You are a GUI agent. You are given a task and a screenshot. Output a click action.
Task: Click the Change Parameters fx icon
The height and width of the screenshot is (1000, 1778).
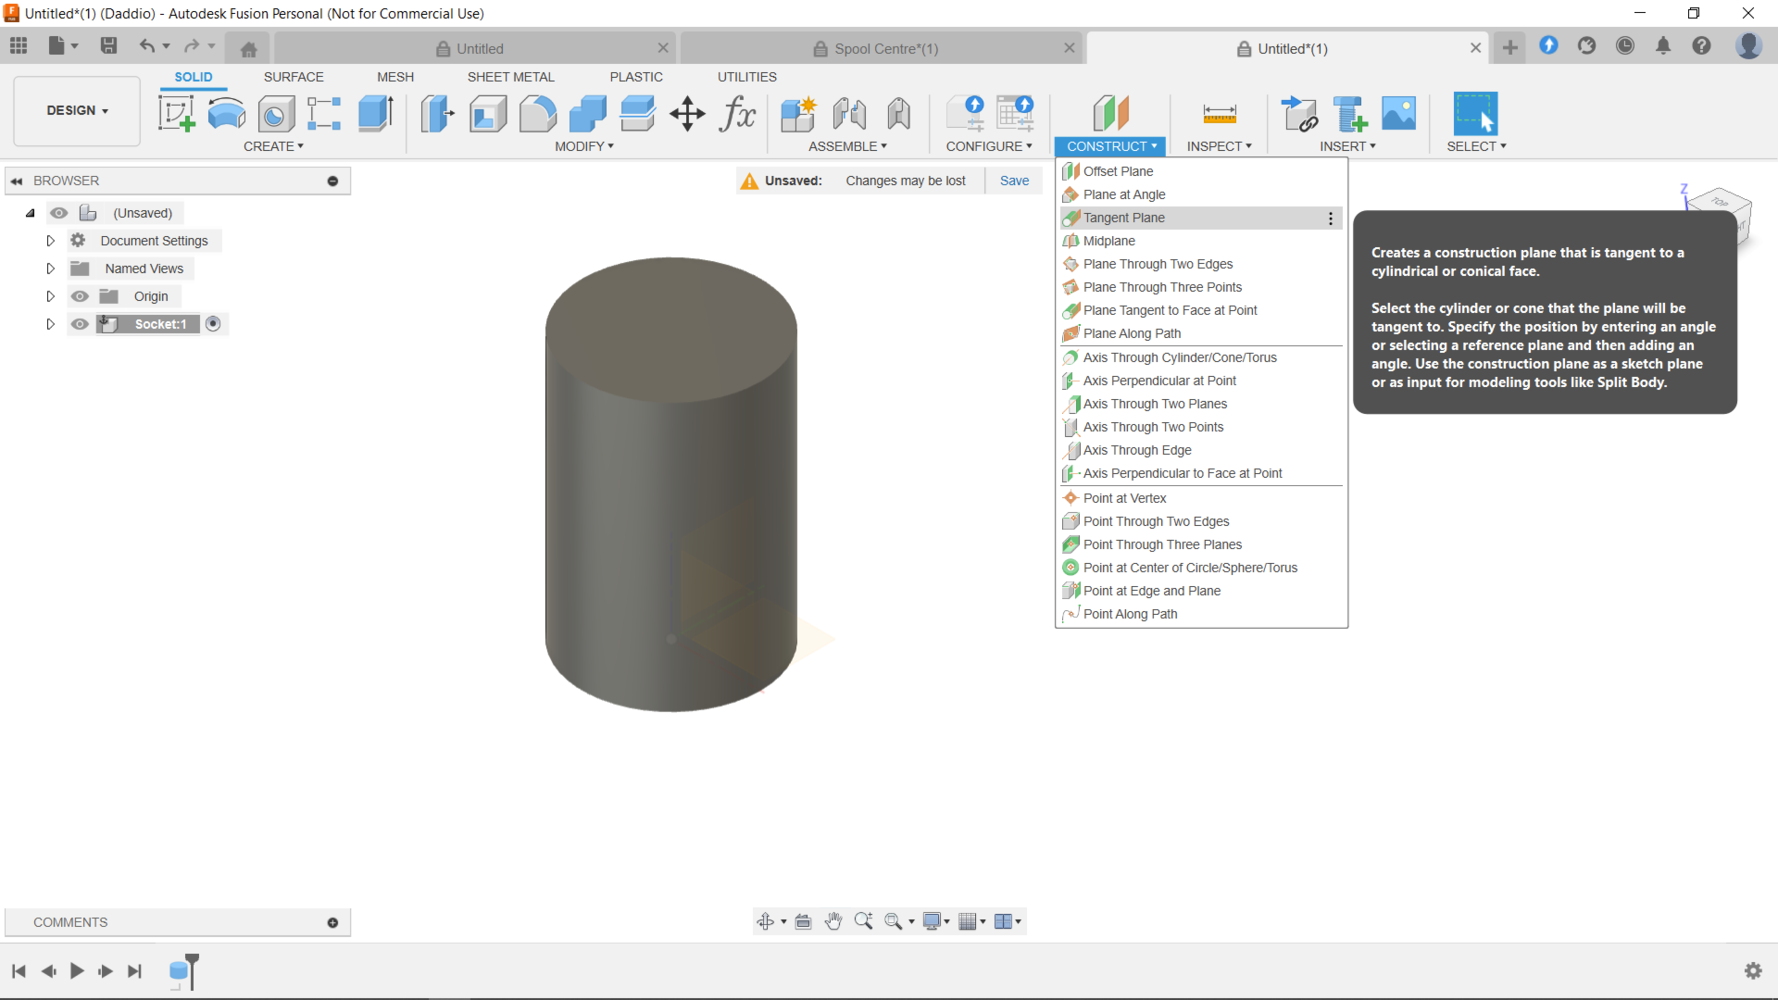tap(738, 114)
